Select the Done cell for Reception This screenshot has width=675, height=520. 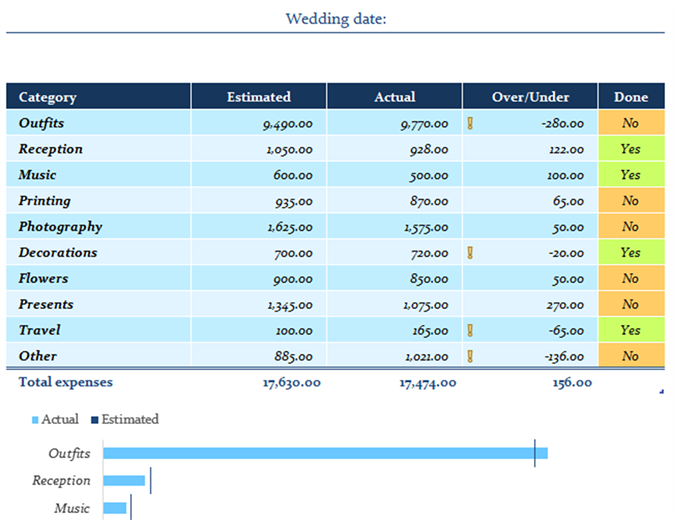[x=630, y=149]
